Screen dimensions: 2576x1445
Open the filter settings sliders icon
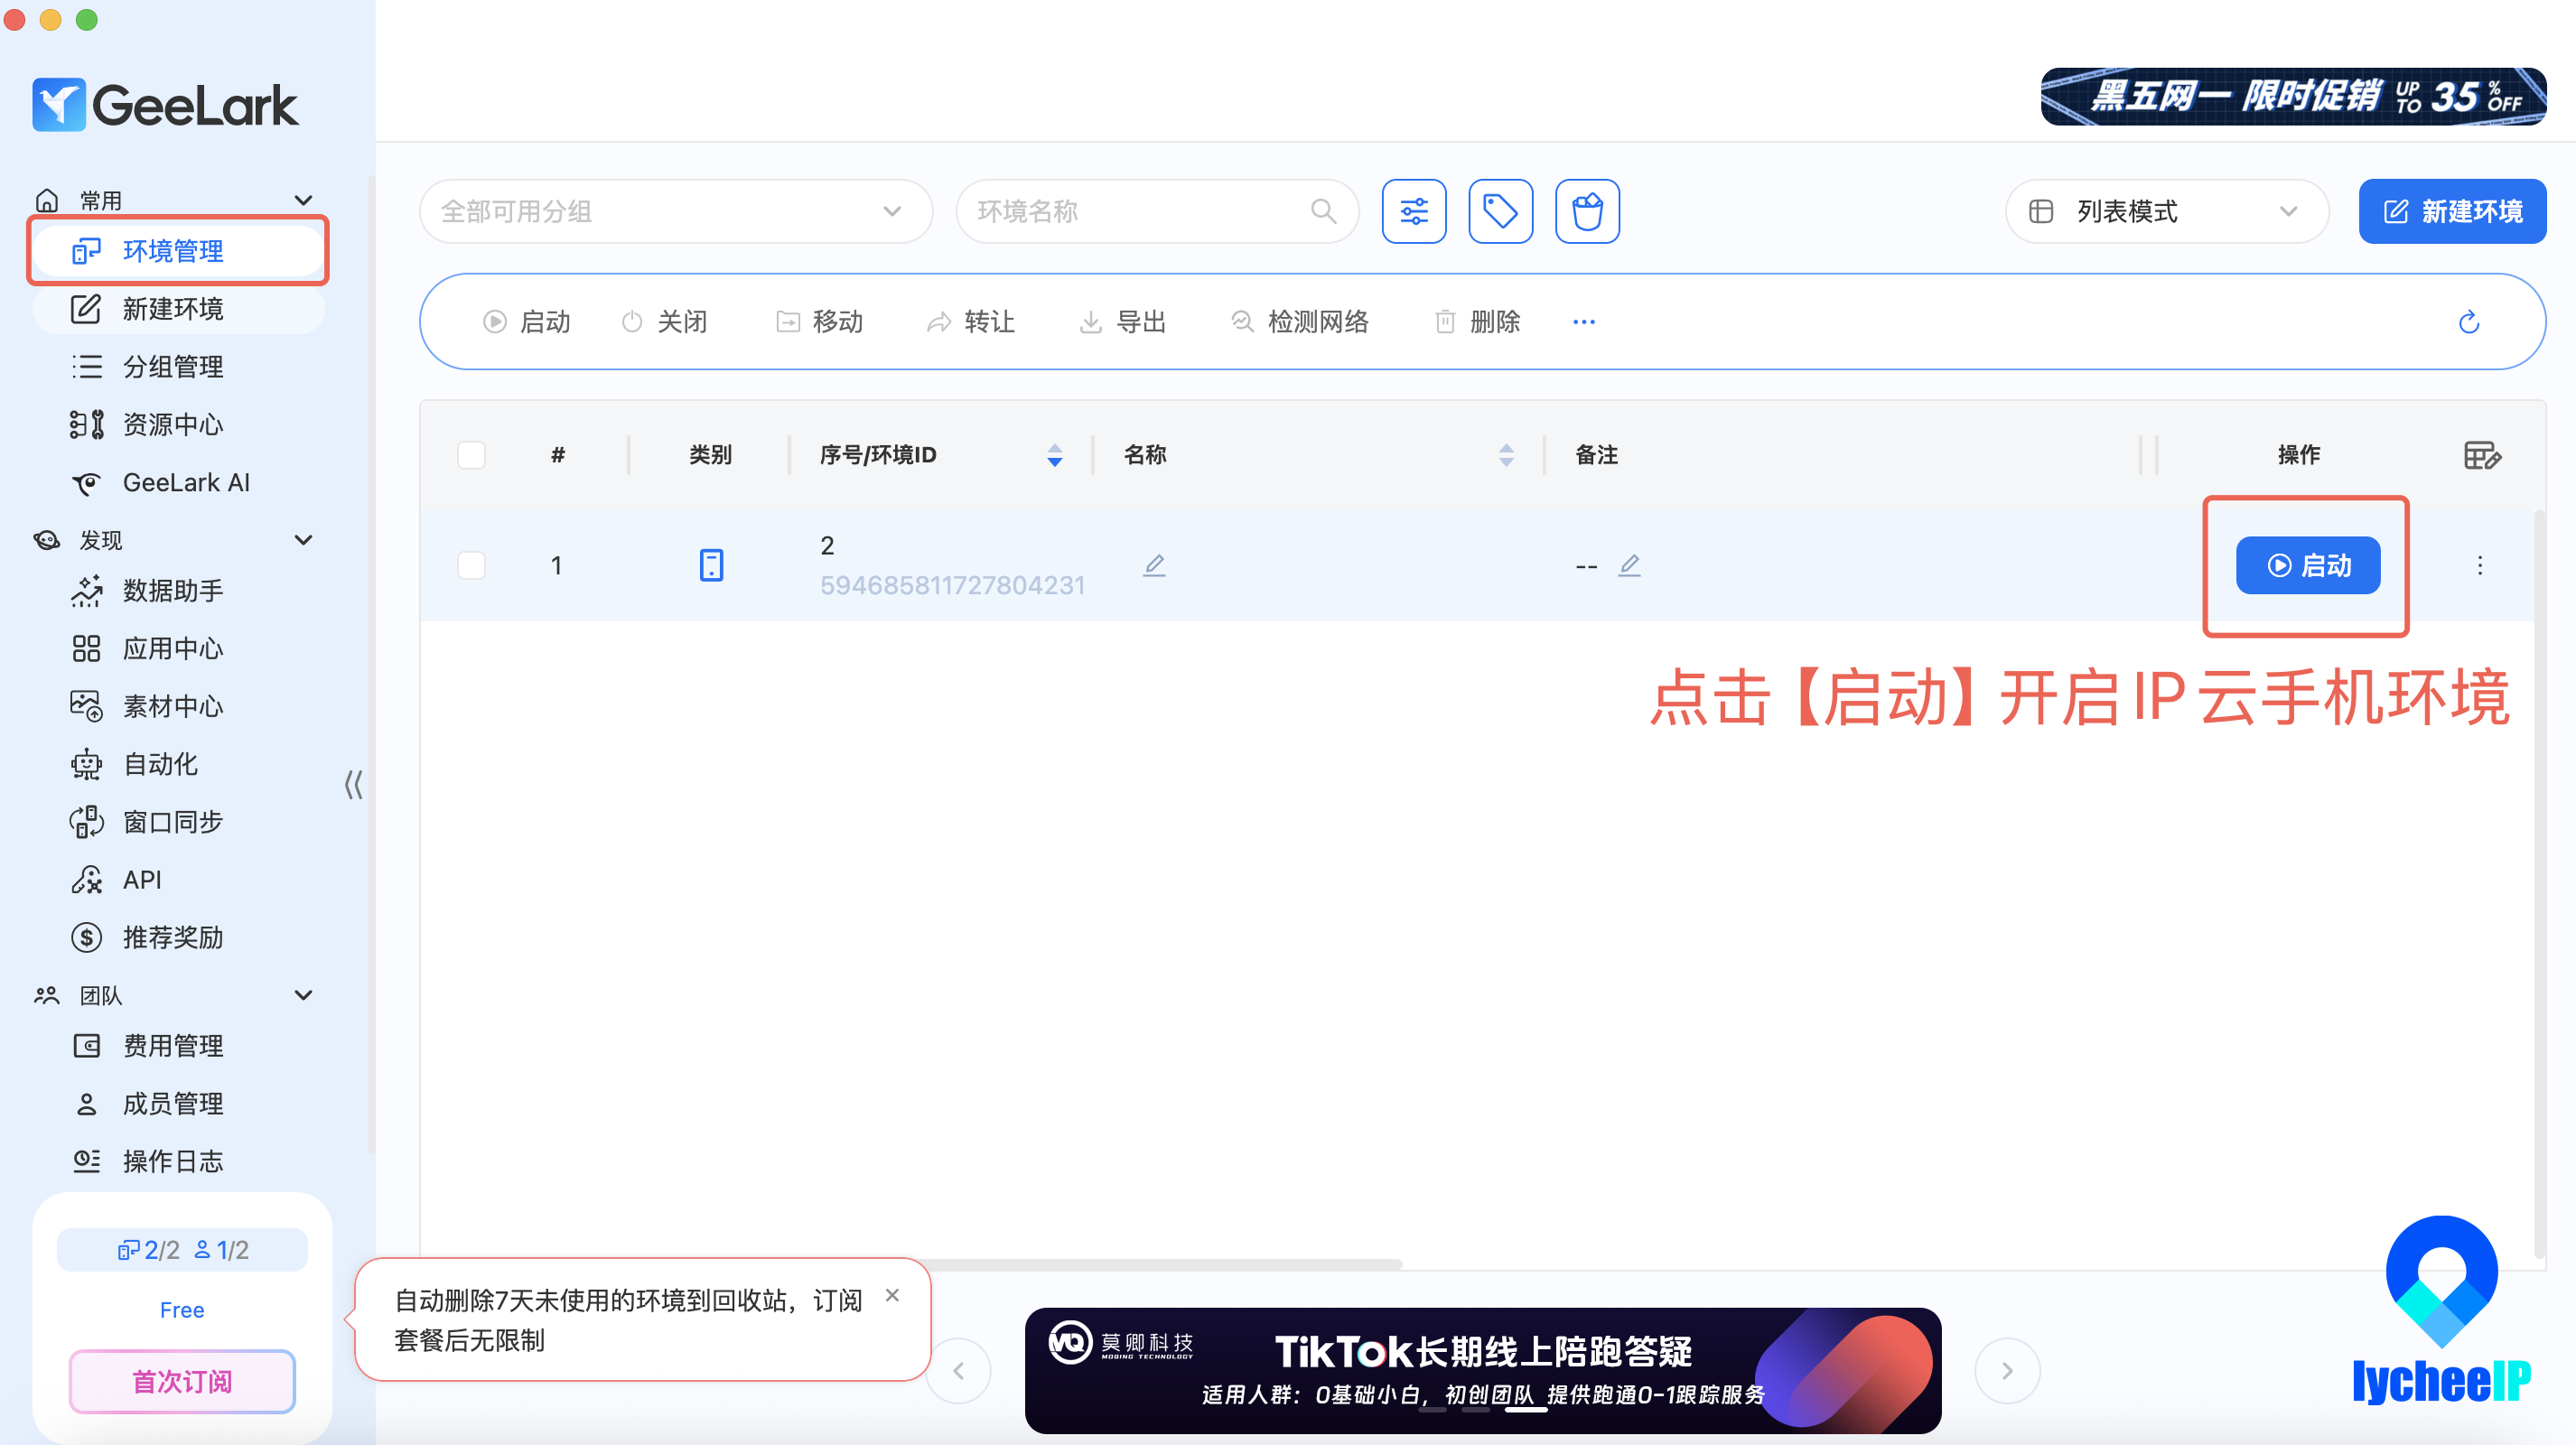1414,211
